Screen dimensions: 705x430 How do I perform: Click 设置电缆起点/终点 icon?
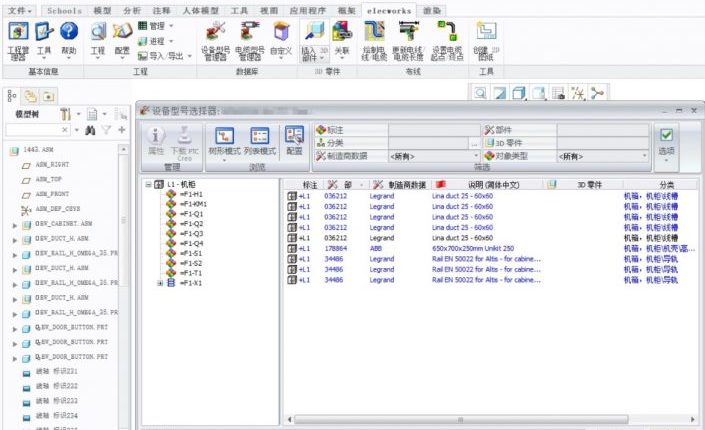[447, 31]
